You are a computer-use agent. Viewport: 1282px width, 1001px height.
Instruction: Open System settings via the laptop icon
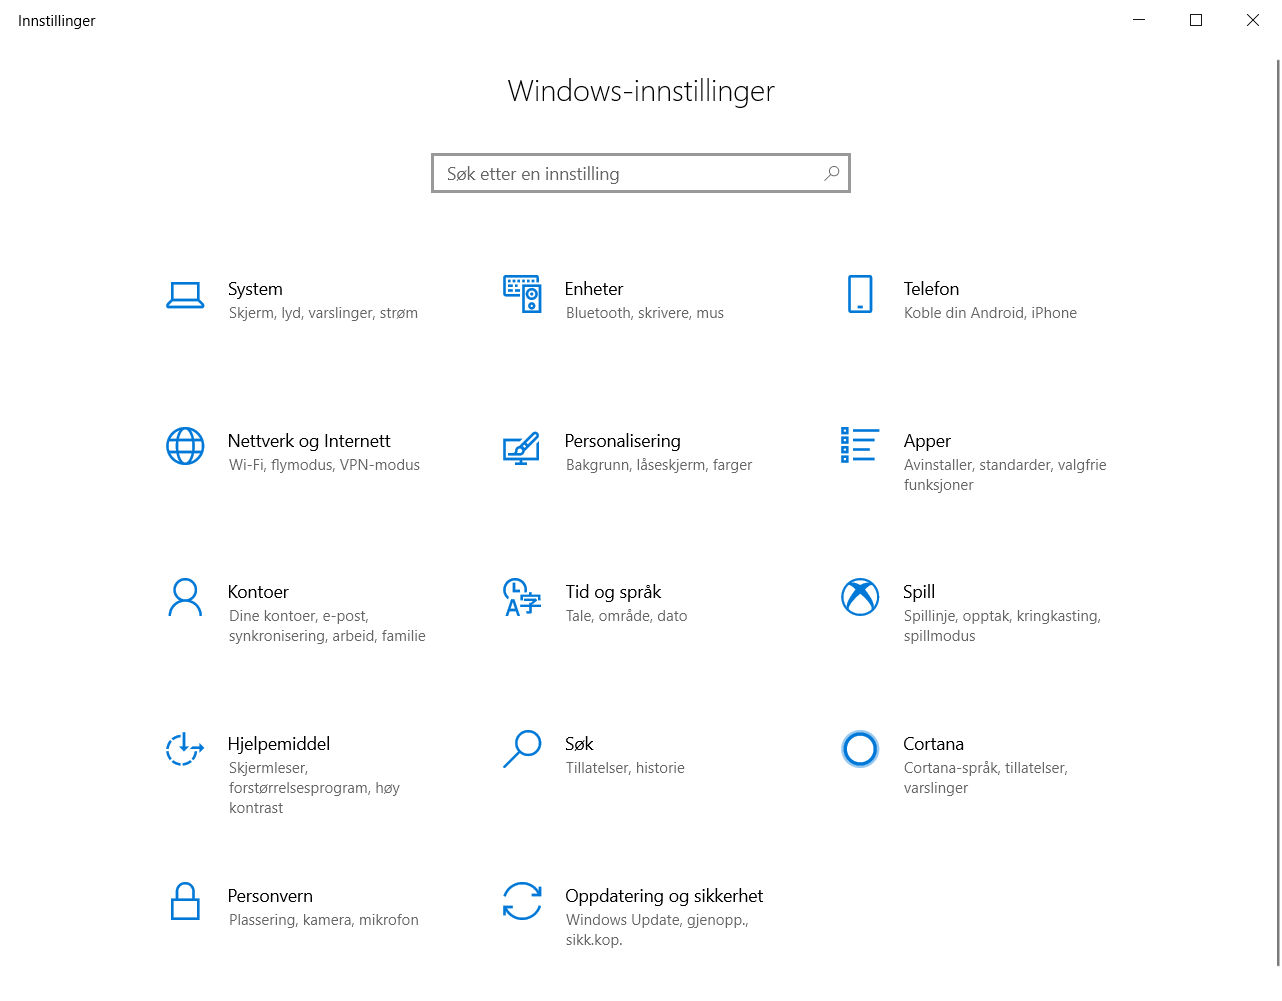[x=185, y=295]
